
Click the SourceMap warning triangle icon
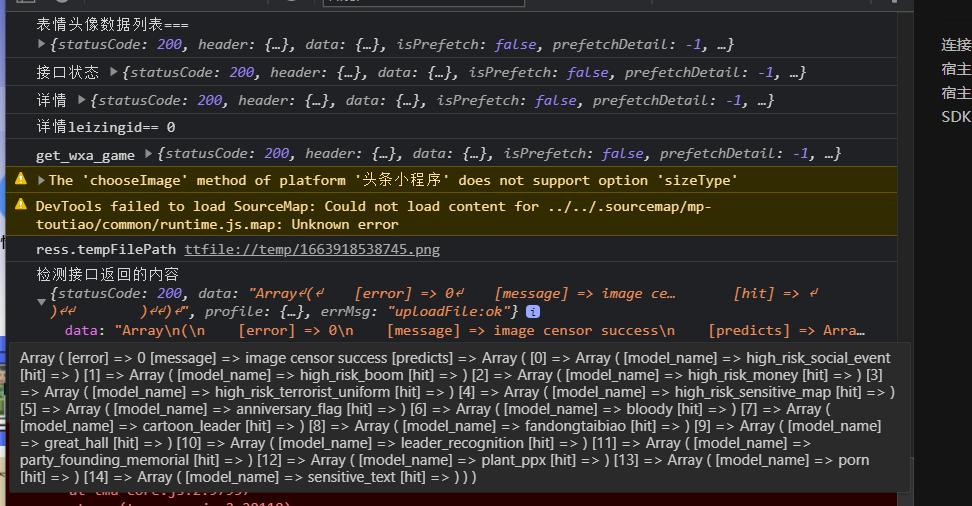click(x=20, y=205)
